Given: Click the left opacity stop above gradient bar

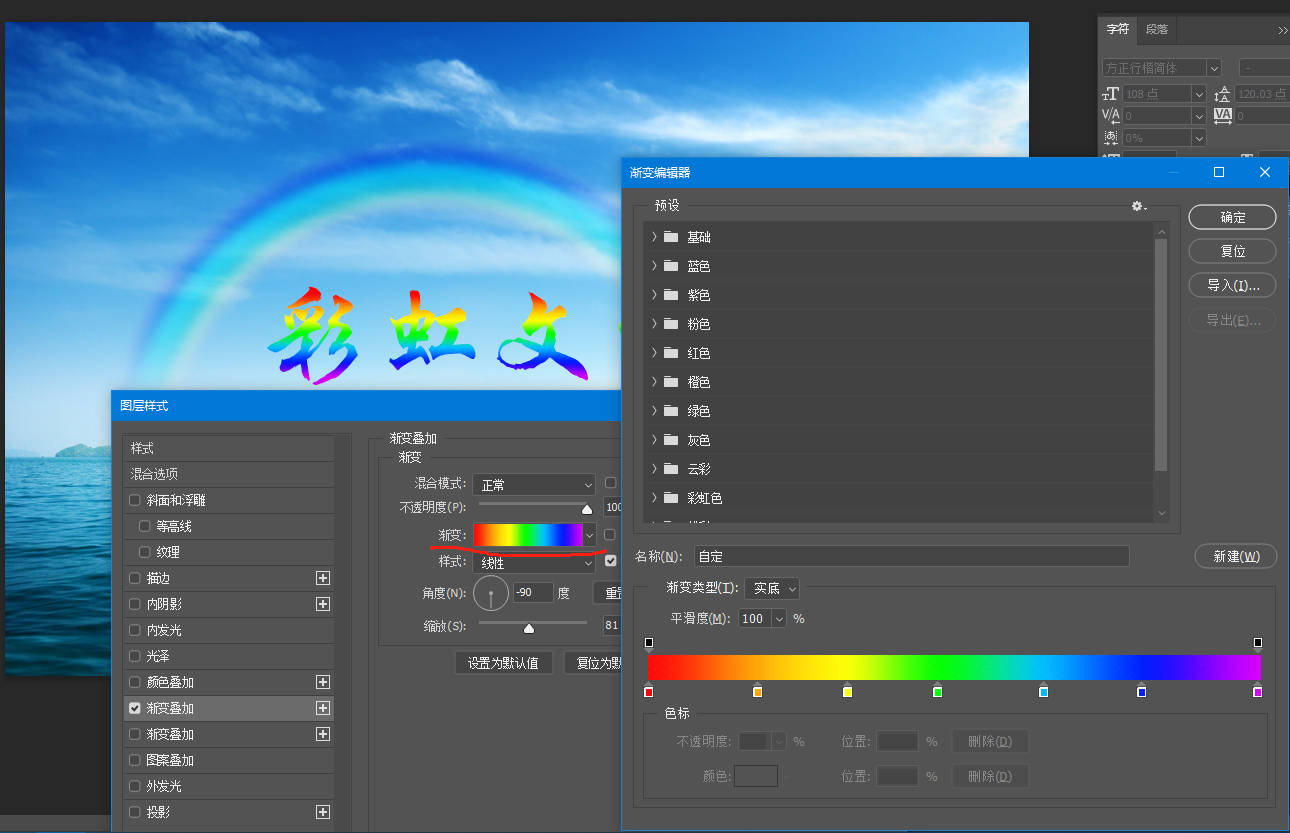Looking at the screenshot, I should point(649,643).
